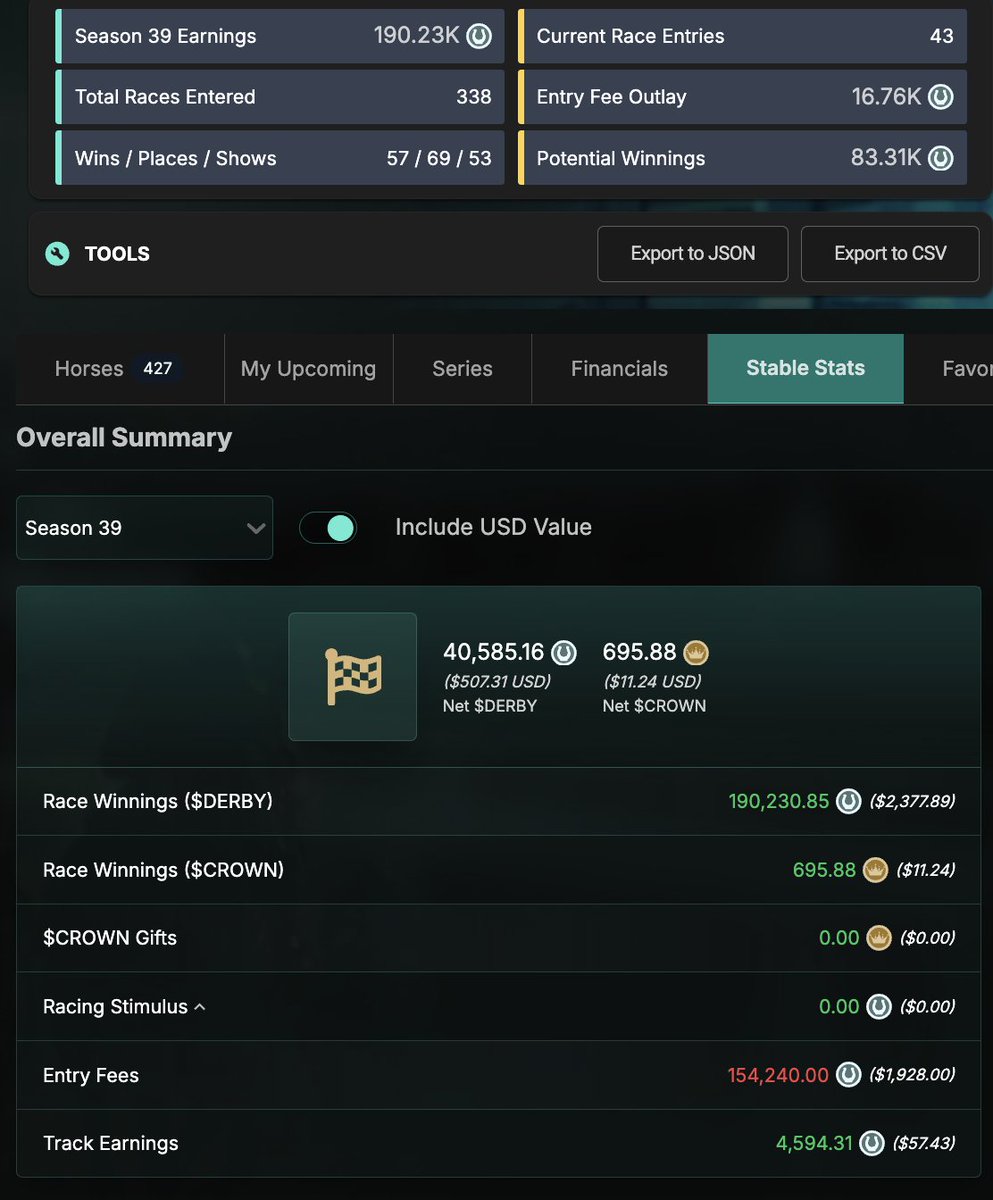Image resolution: width=993 pixels, height=1200 pixels.
Task: Click crown icon in Race Winnings ($CROWN) row
Action: click(875, 870)
